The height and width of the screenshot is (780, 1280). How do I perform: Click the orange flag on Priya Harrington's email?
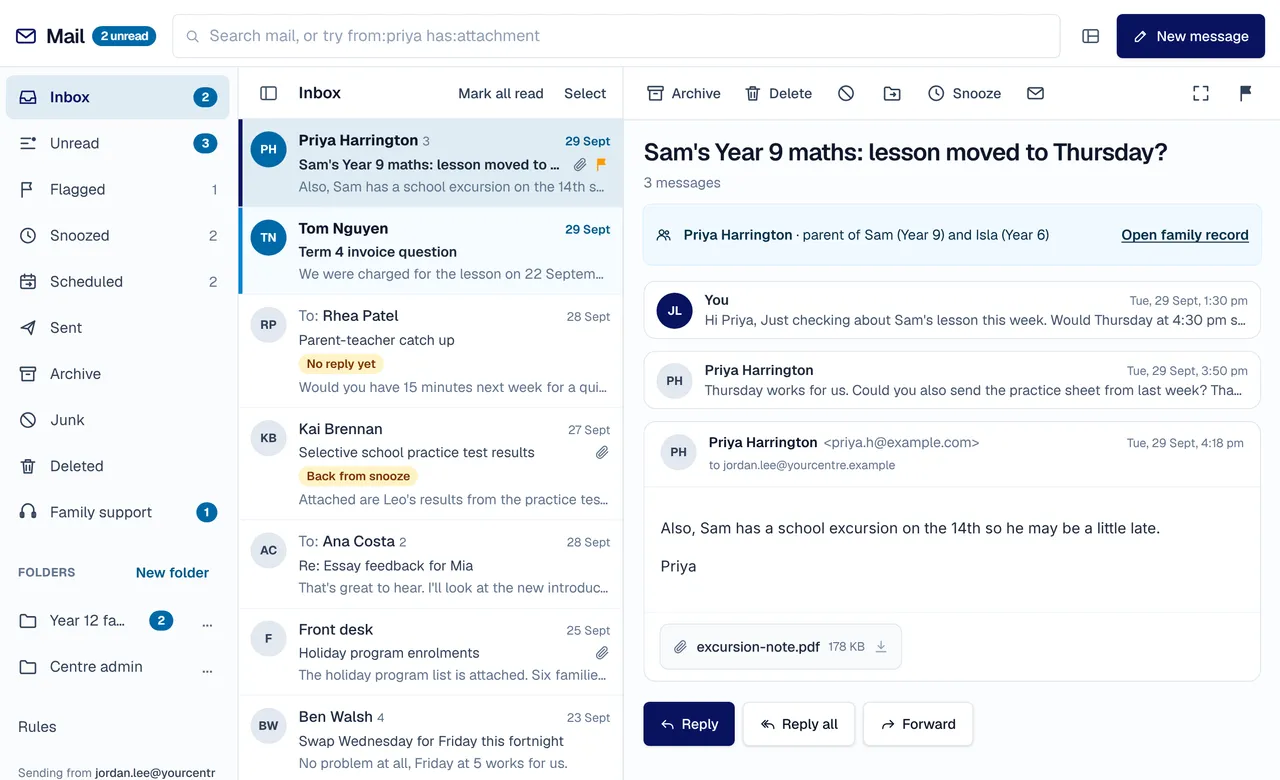(601, 164)
